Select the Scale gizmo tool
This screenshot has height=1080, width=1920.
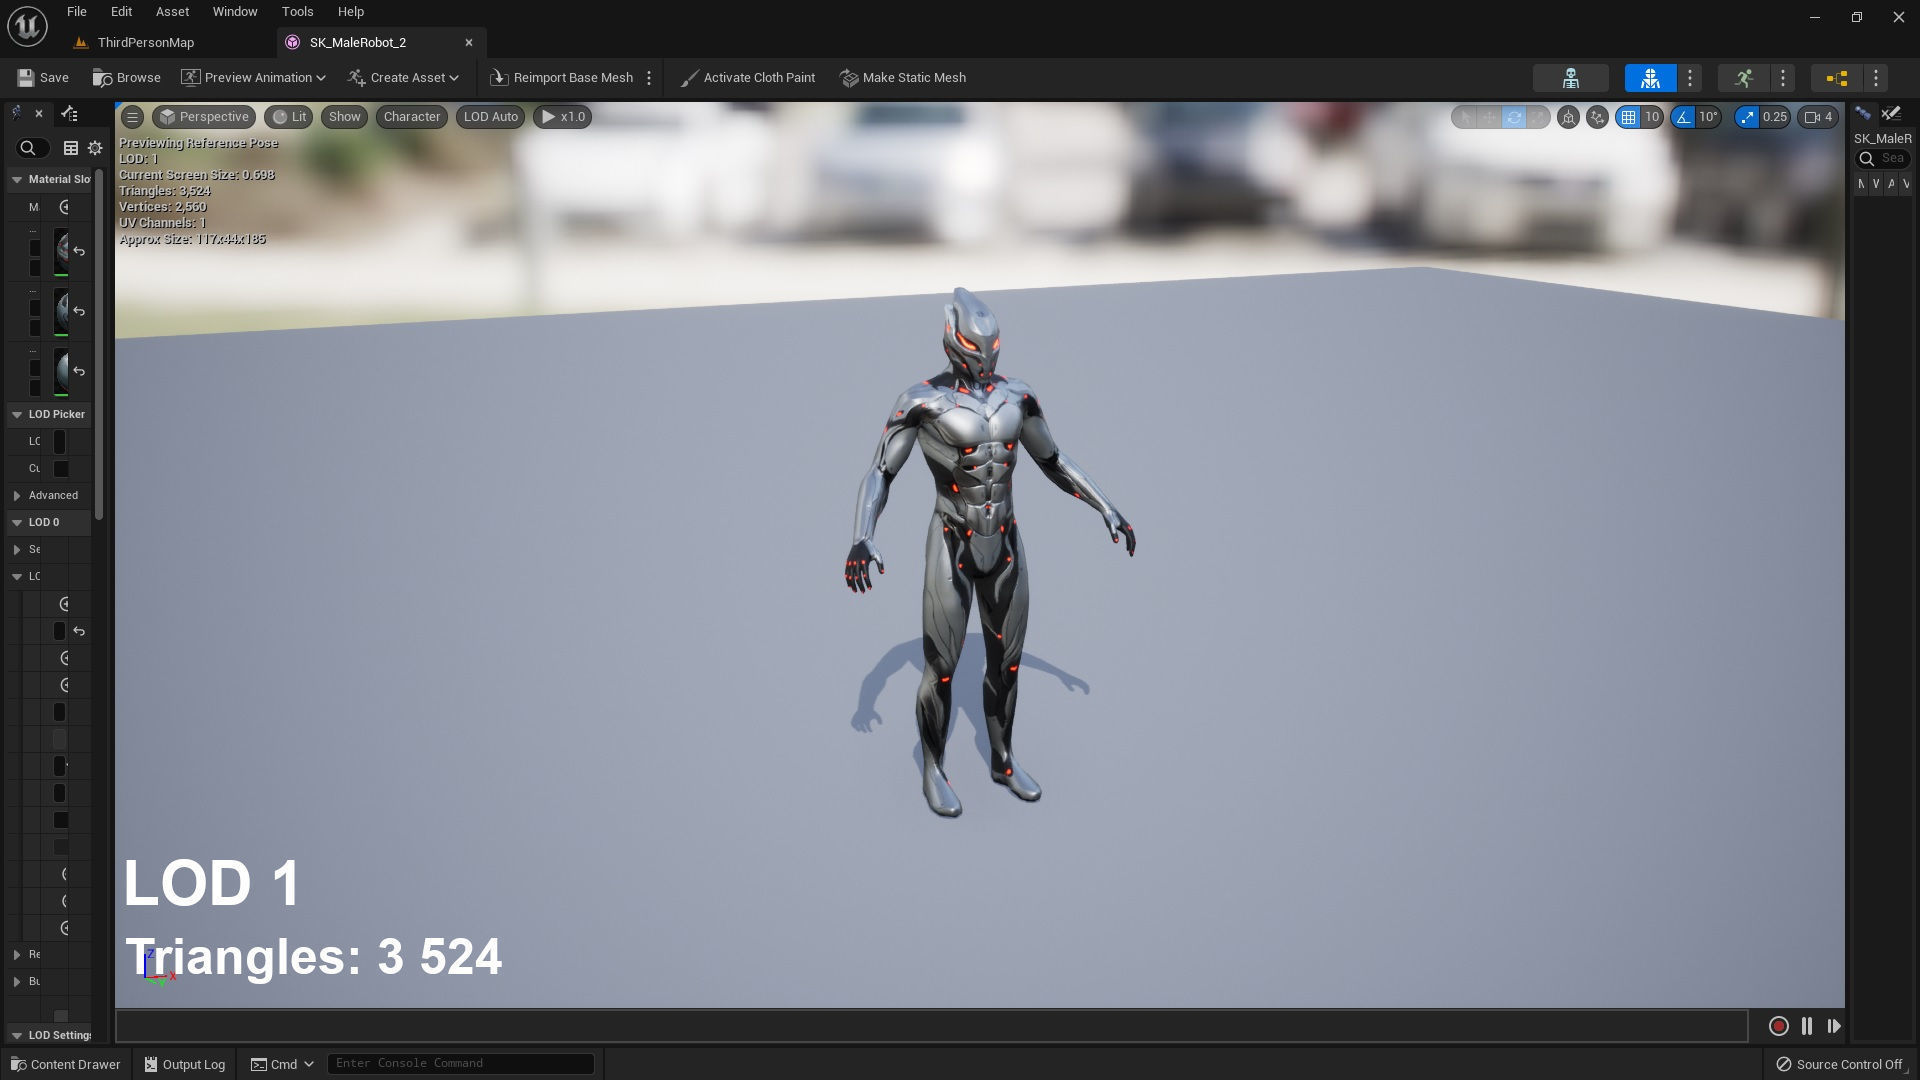tap(1538, 117)
